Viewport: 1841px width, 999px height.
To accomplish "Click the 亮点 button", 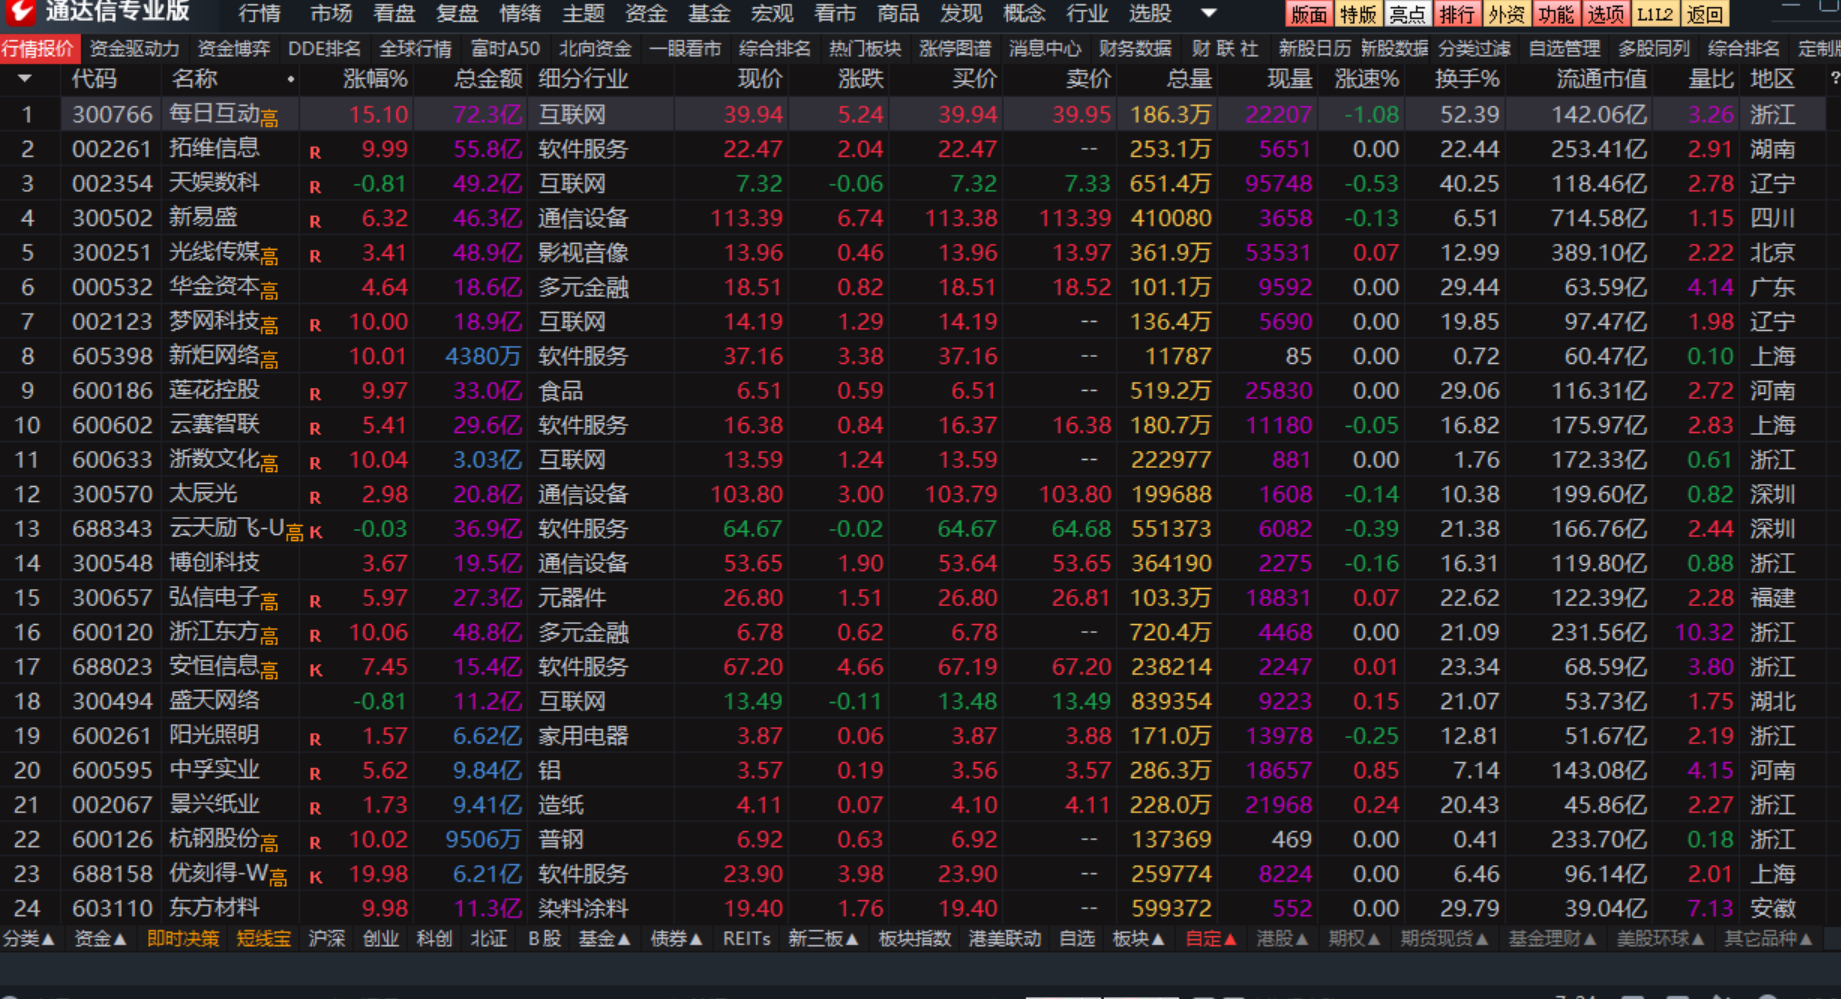I will (1407, 14).
